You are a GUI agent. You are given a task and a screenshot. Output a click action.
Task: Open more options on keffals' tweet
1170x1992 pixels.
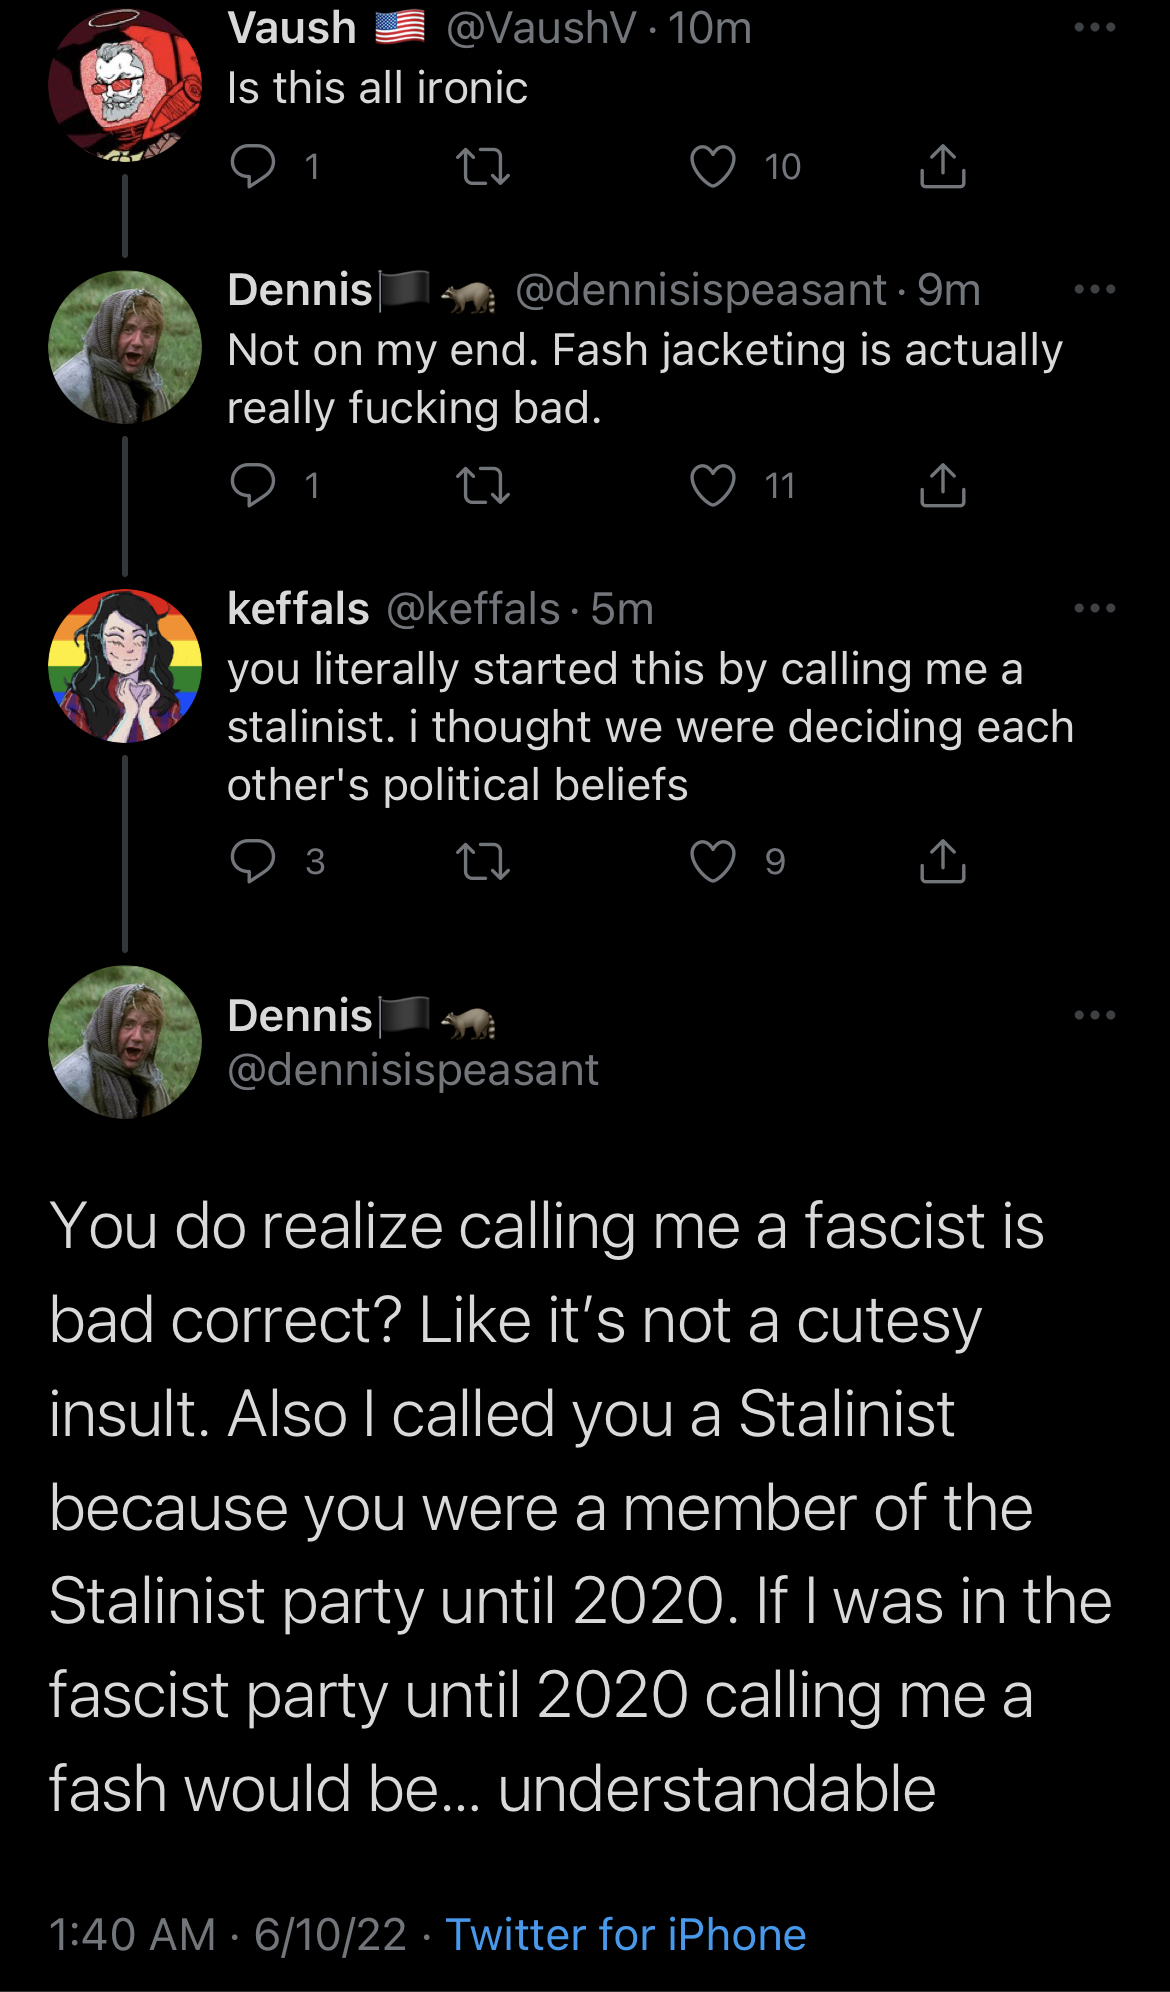1095,608
